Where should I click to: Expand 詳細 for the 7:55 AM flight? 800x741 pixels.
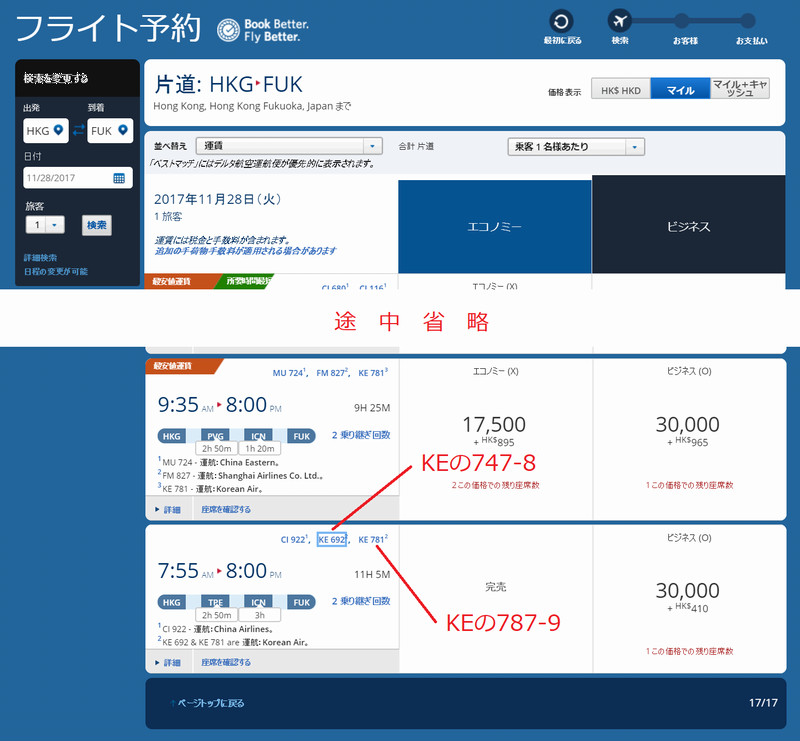(x=168, y=662)
